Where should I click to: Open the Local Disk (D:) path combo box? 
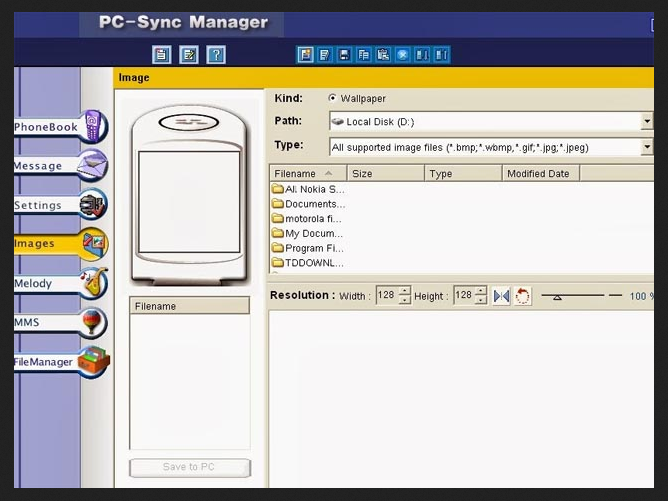coord(491,121)
